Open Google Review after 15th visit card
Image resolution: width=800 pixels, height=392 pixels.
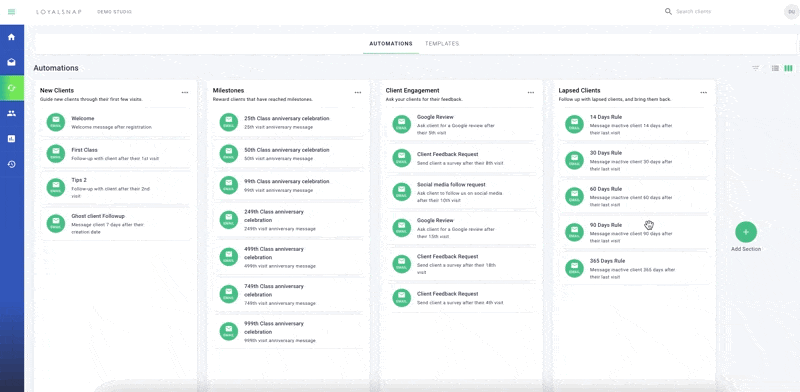(462, 228)
